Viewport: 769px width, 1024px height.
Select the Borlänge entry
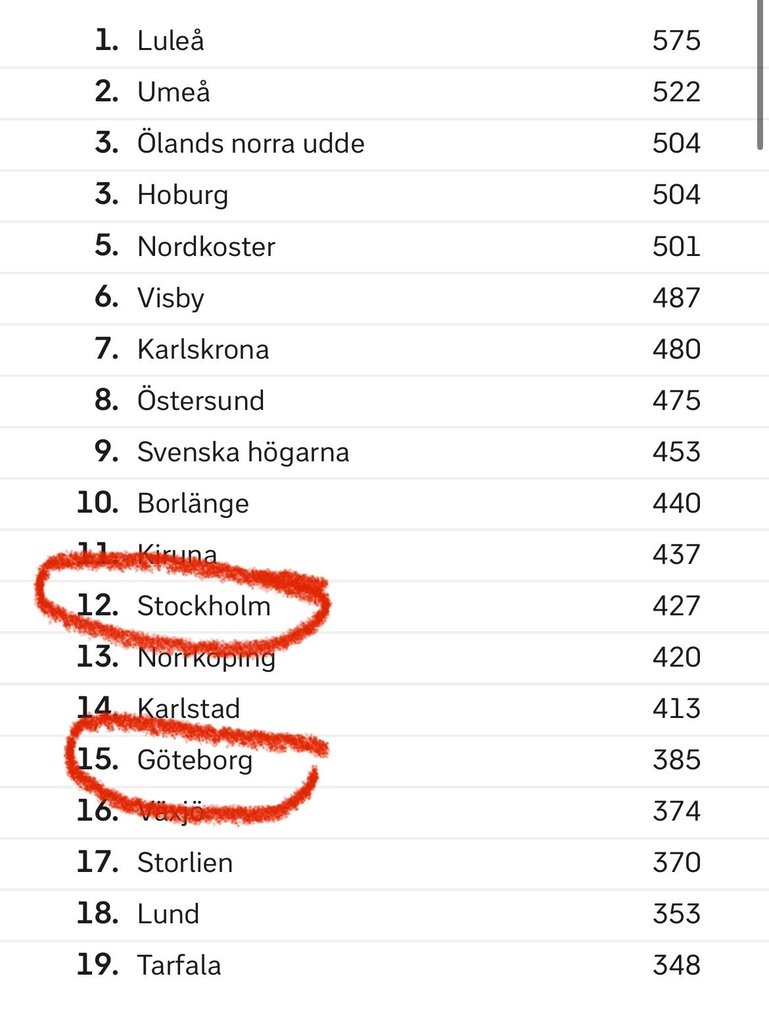pyautogui.click(x=384, y=504)
